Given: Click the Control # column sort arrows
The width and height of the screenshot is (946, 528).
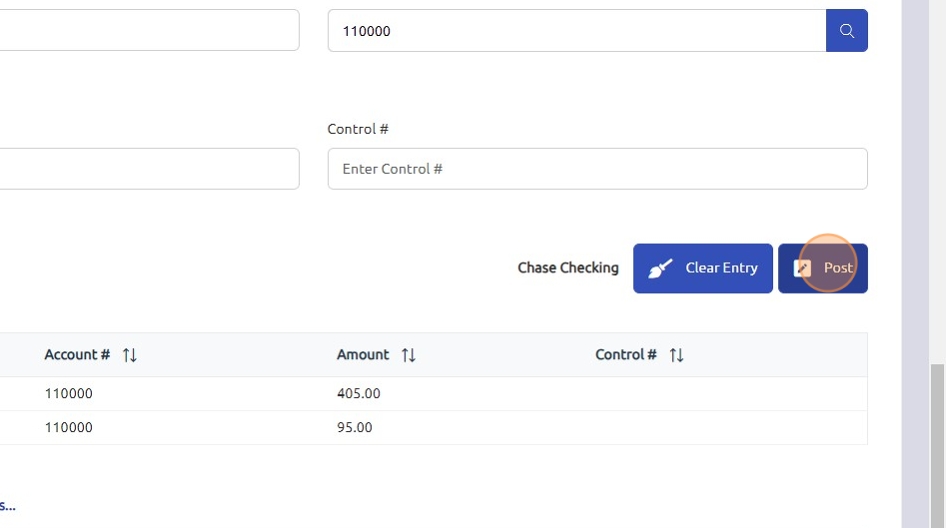Looking at the screenshot, I should [x=677, y=355].
